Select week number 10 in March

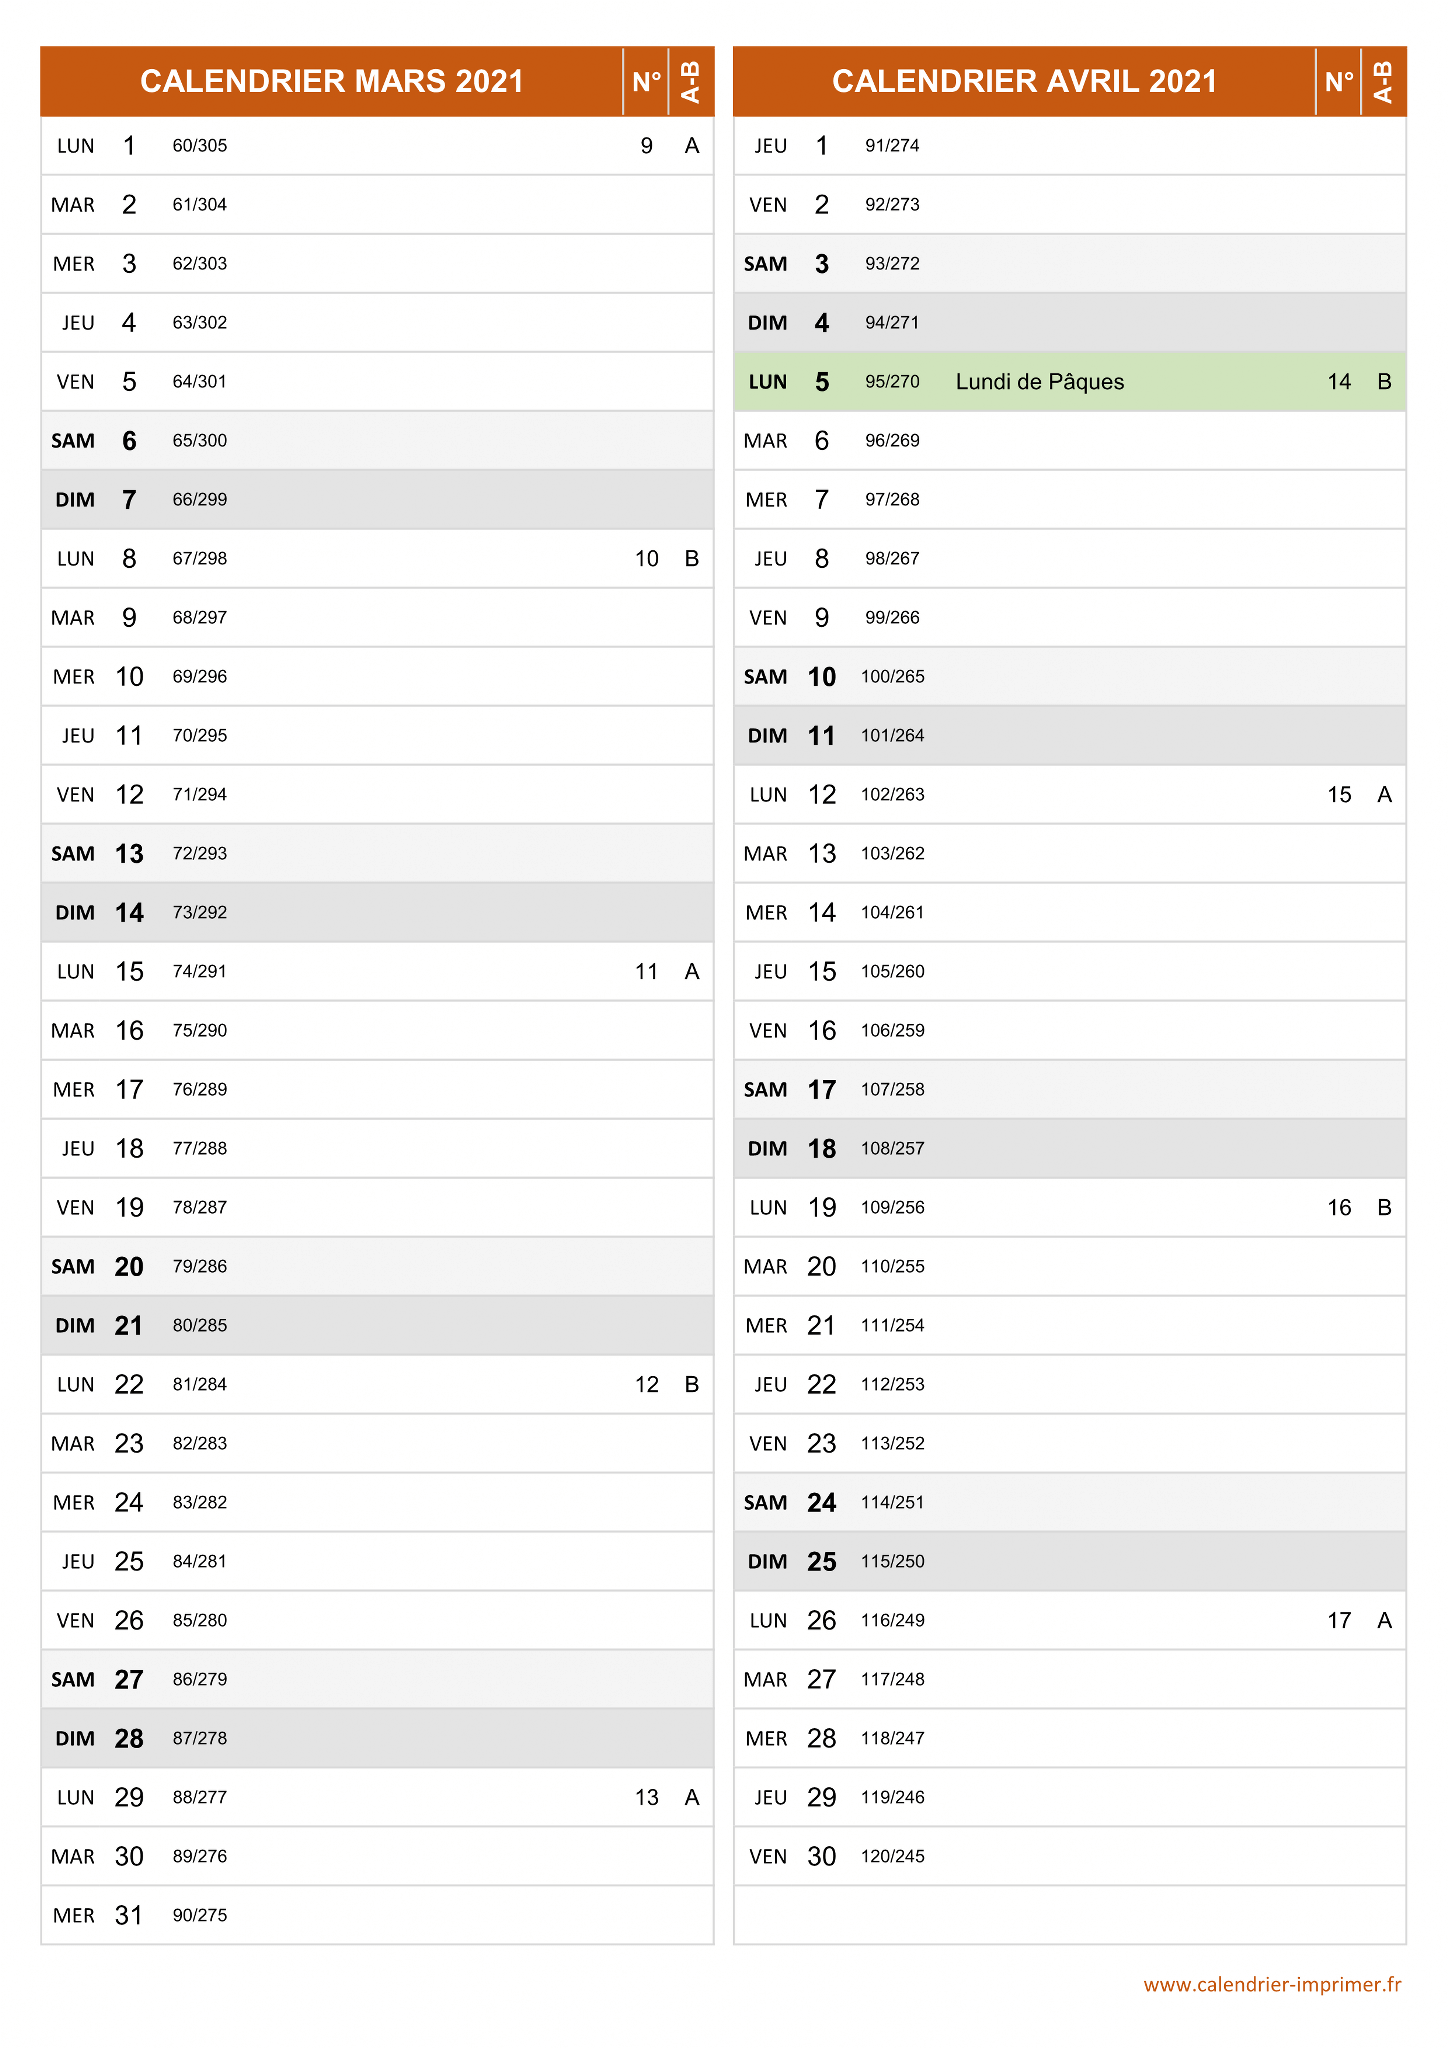(x=646, y=559)
